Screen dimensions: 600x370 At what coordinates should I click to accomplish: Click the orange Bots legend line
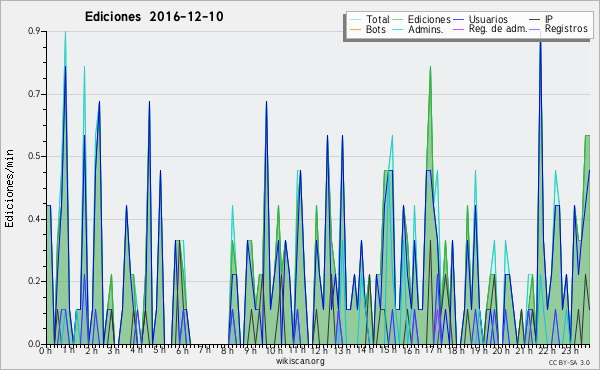pyautogui.click(x=355, y=29)
